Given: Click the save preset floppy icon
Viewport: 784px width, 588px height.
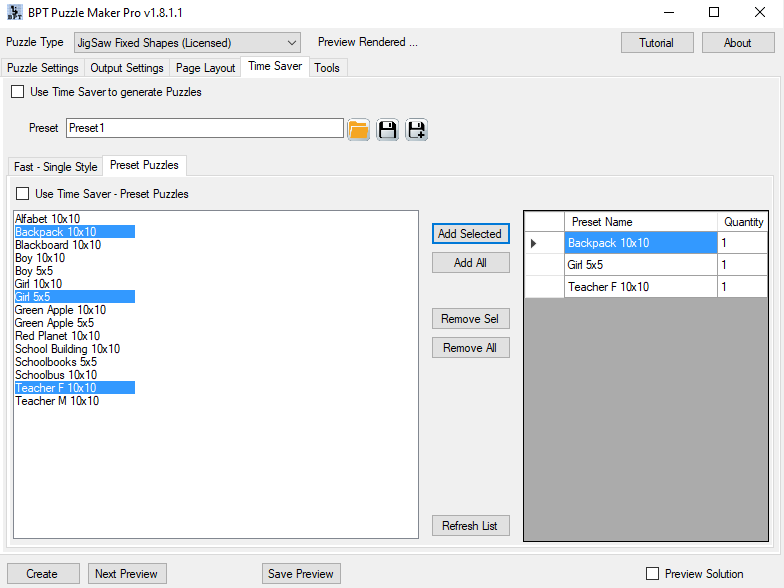Looking at the screenshot, I should click(x=387, y=129).
